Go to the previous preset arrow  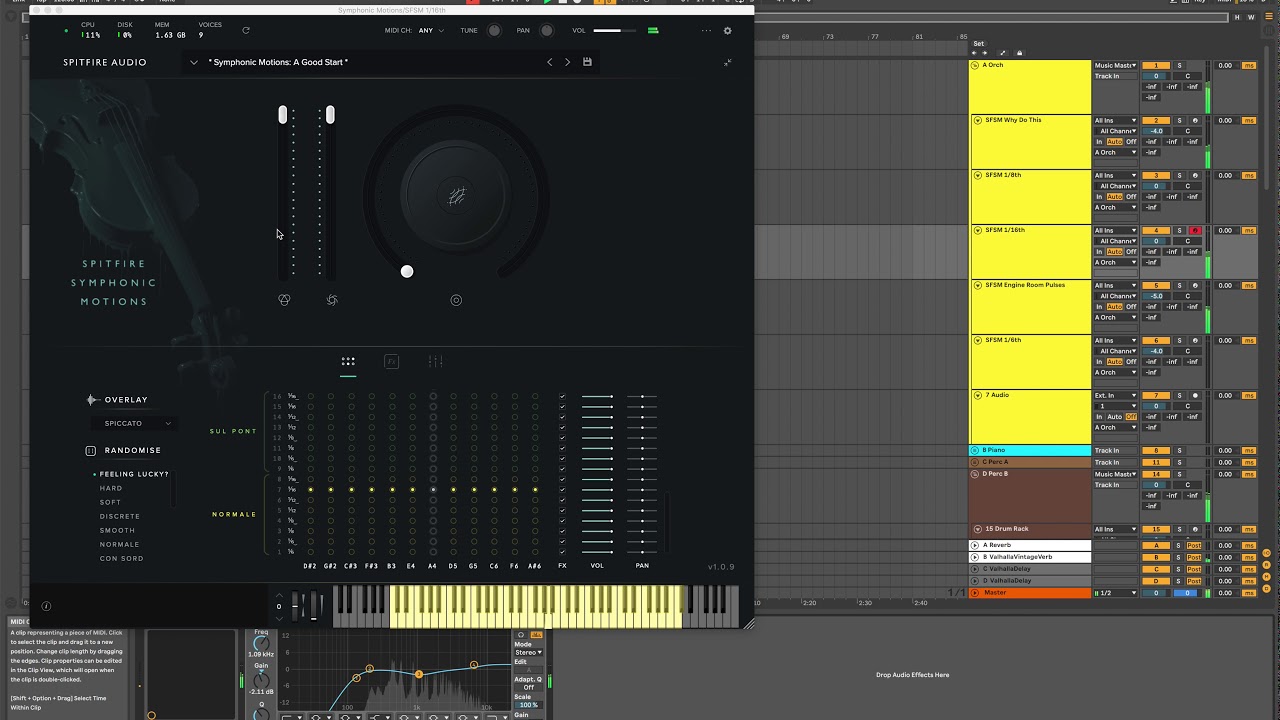549,62
